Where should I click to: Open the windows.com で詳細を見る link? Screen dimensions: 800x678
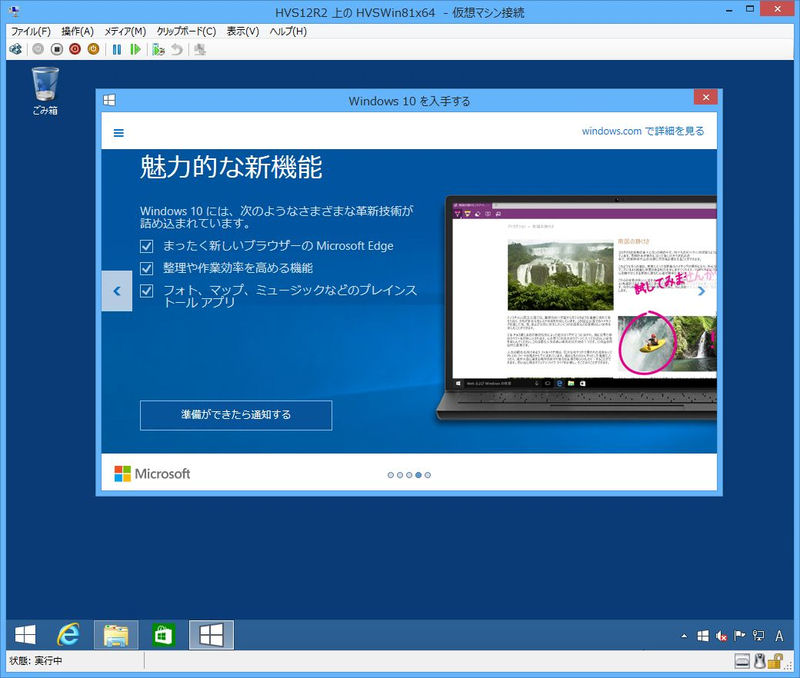click(x=643, y=131)
